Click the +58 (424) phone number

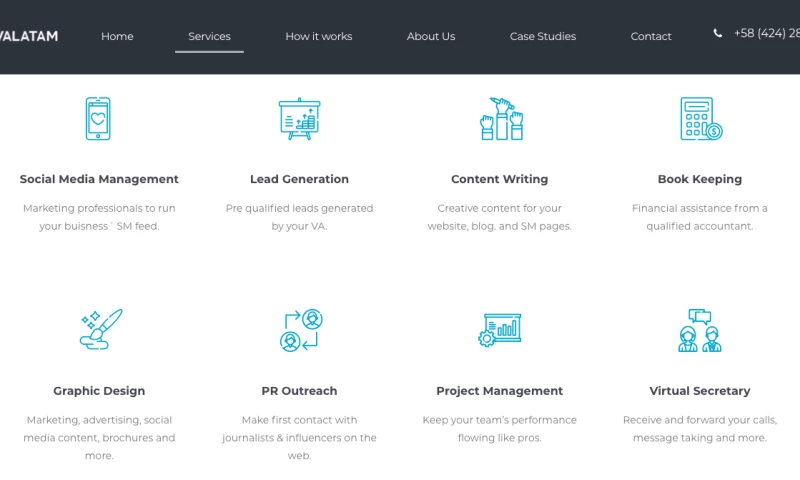click(766, 33)
